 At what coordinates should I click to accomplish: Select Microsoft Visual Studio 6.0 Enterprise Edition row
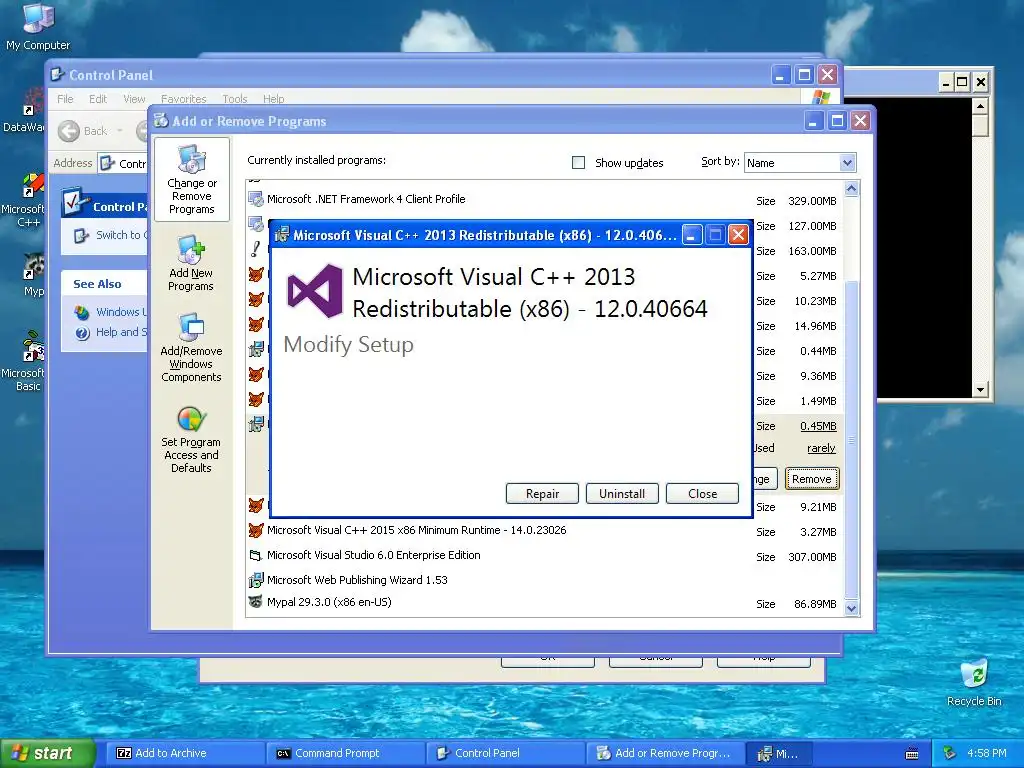click(x=545, y=556)
